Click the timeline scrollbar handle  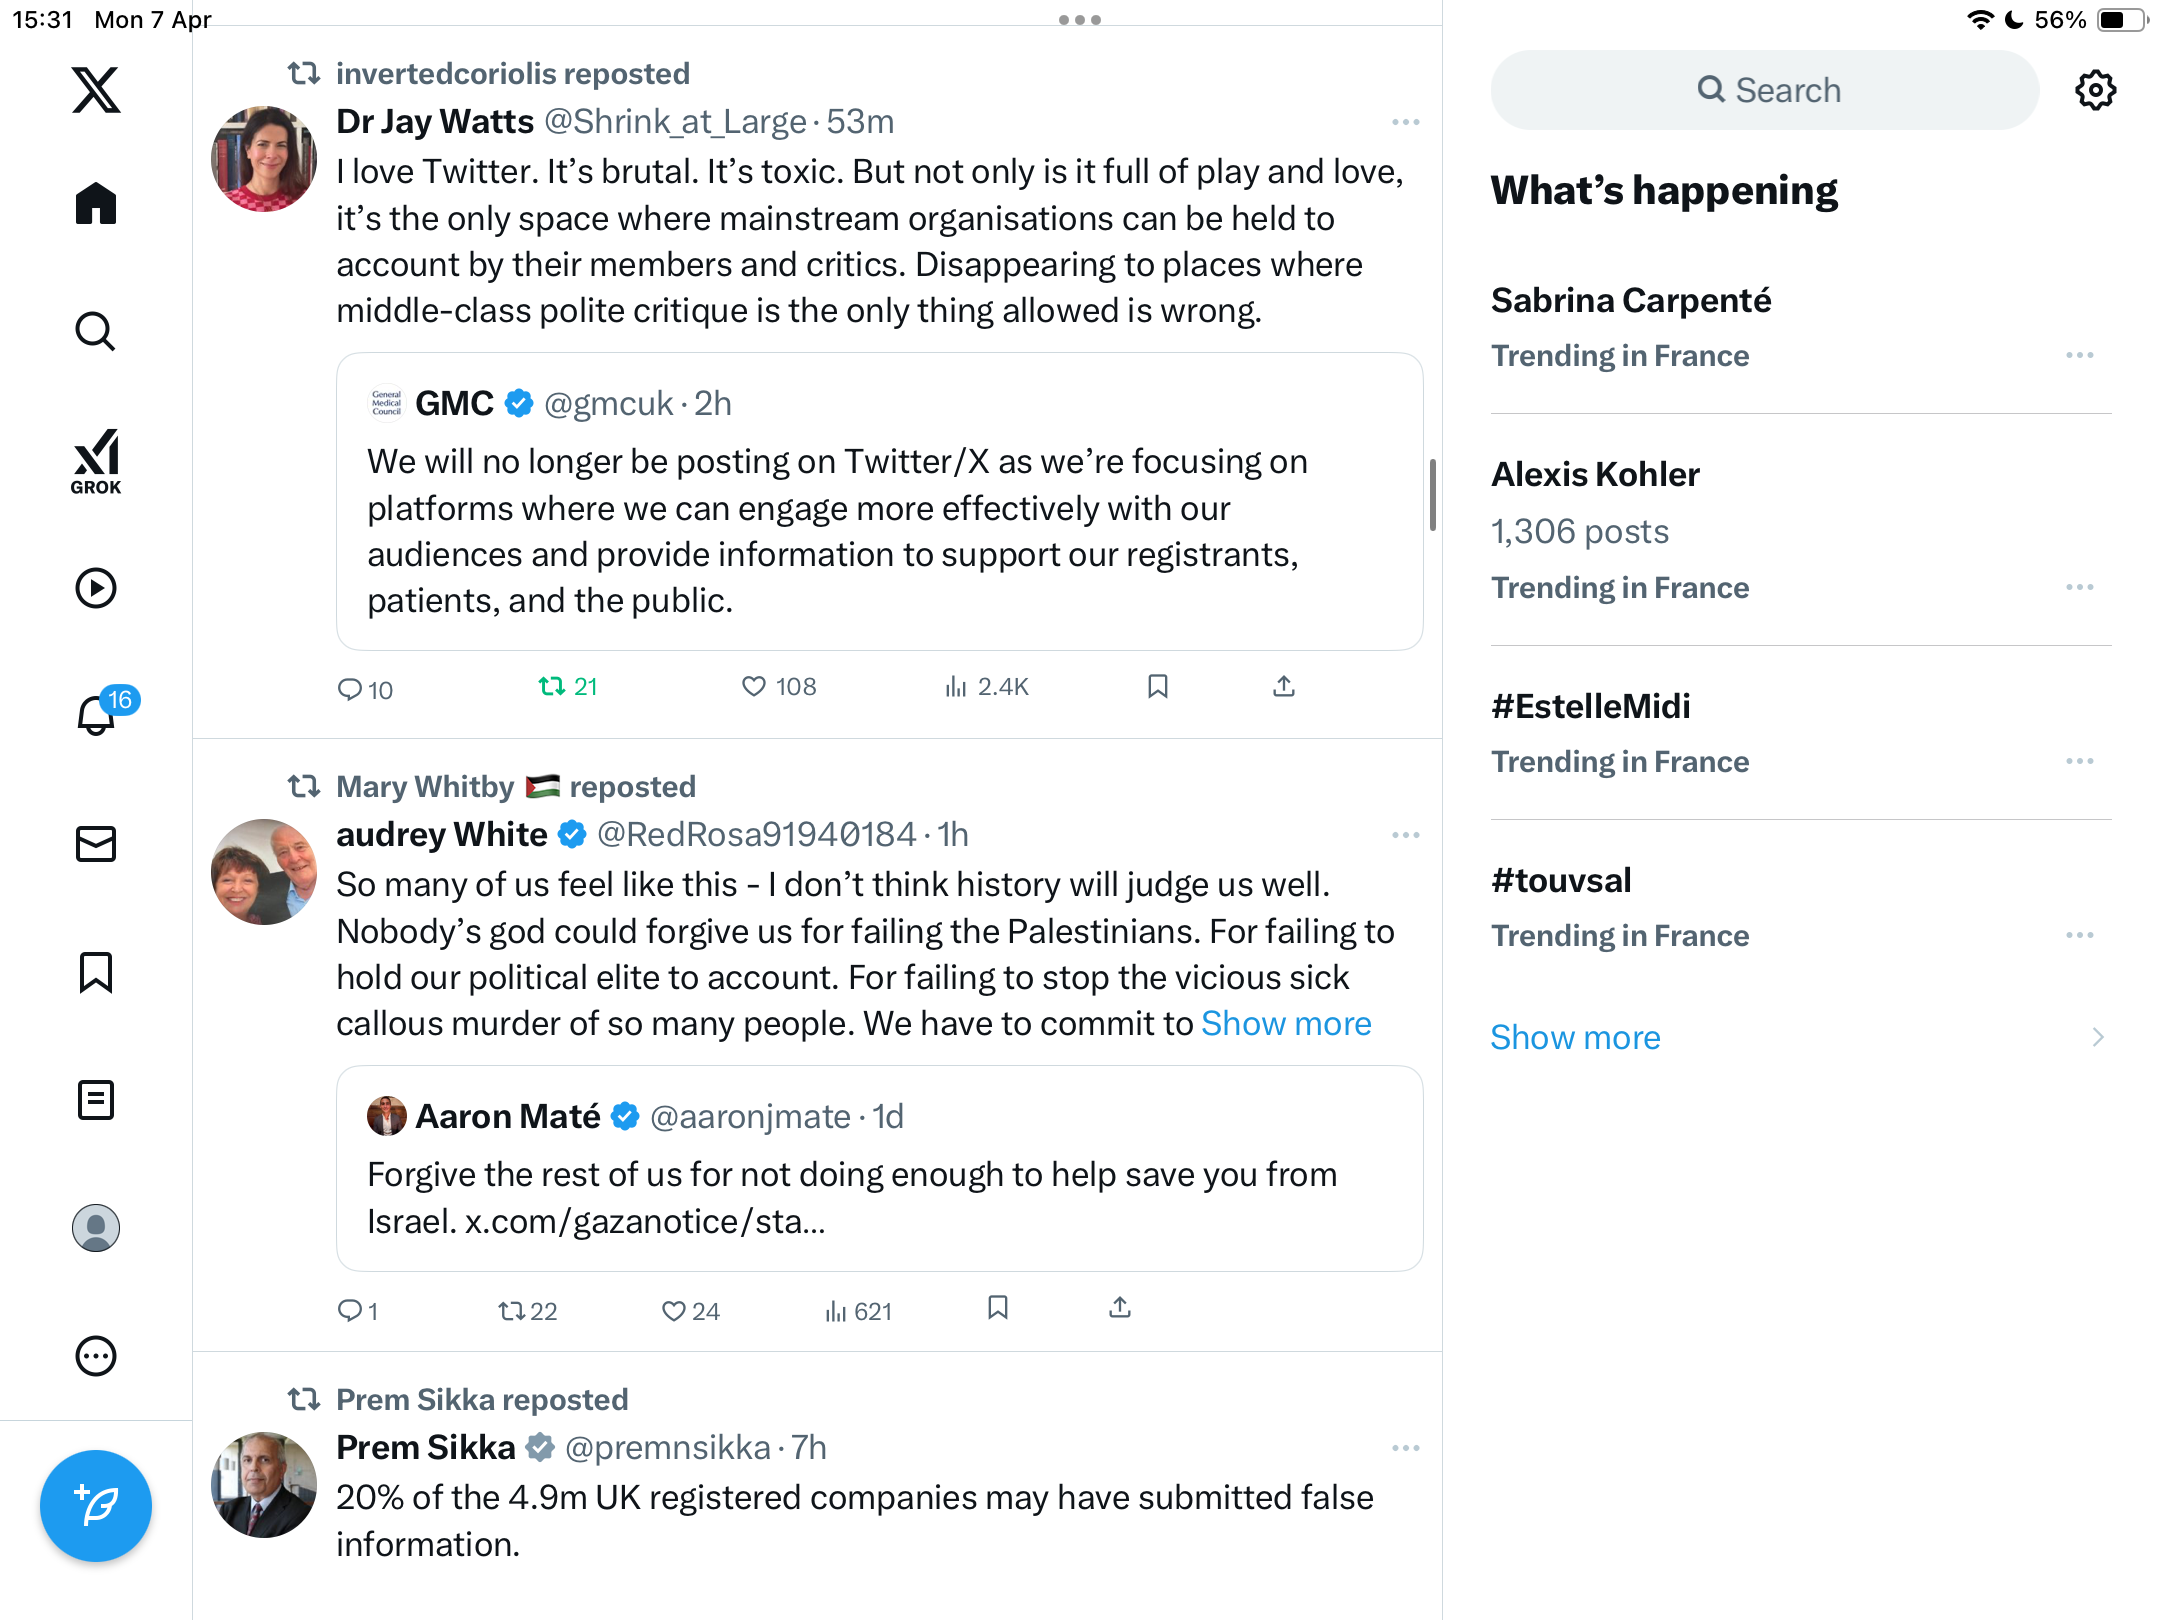point(1433,495)
